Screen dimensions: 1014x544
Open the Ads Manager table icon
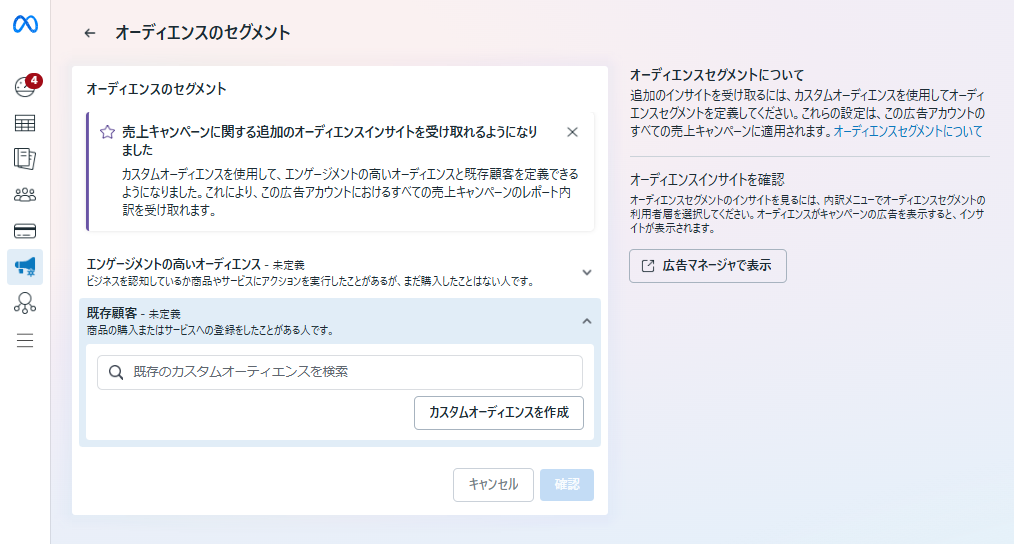25,123
